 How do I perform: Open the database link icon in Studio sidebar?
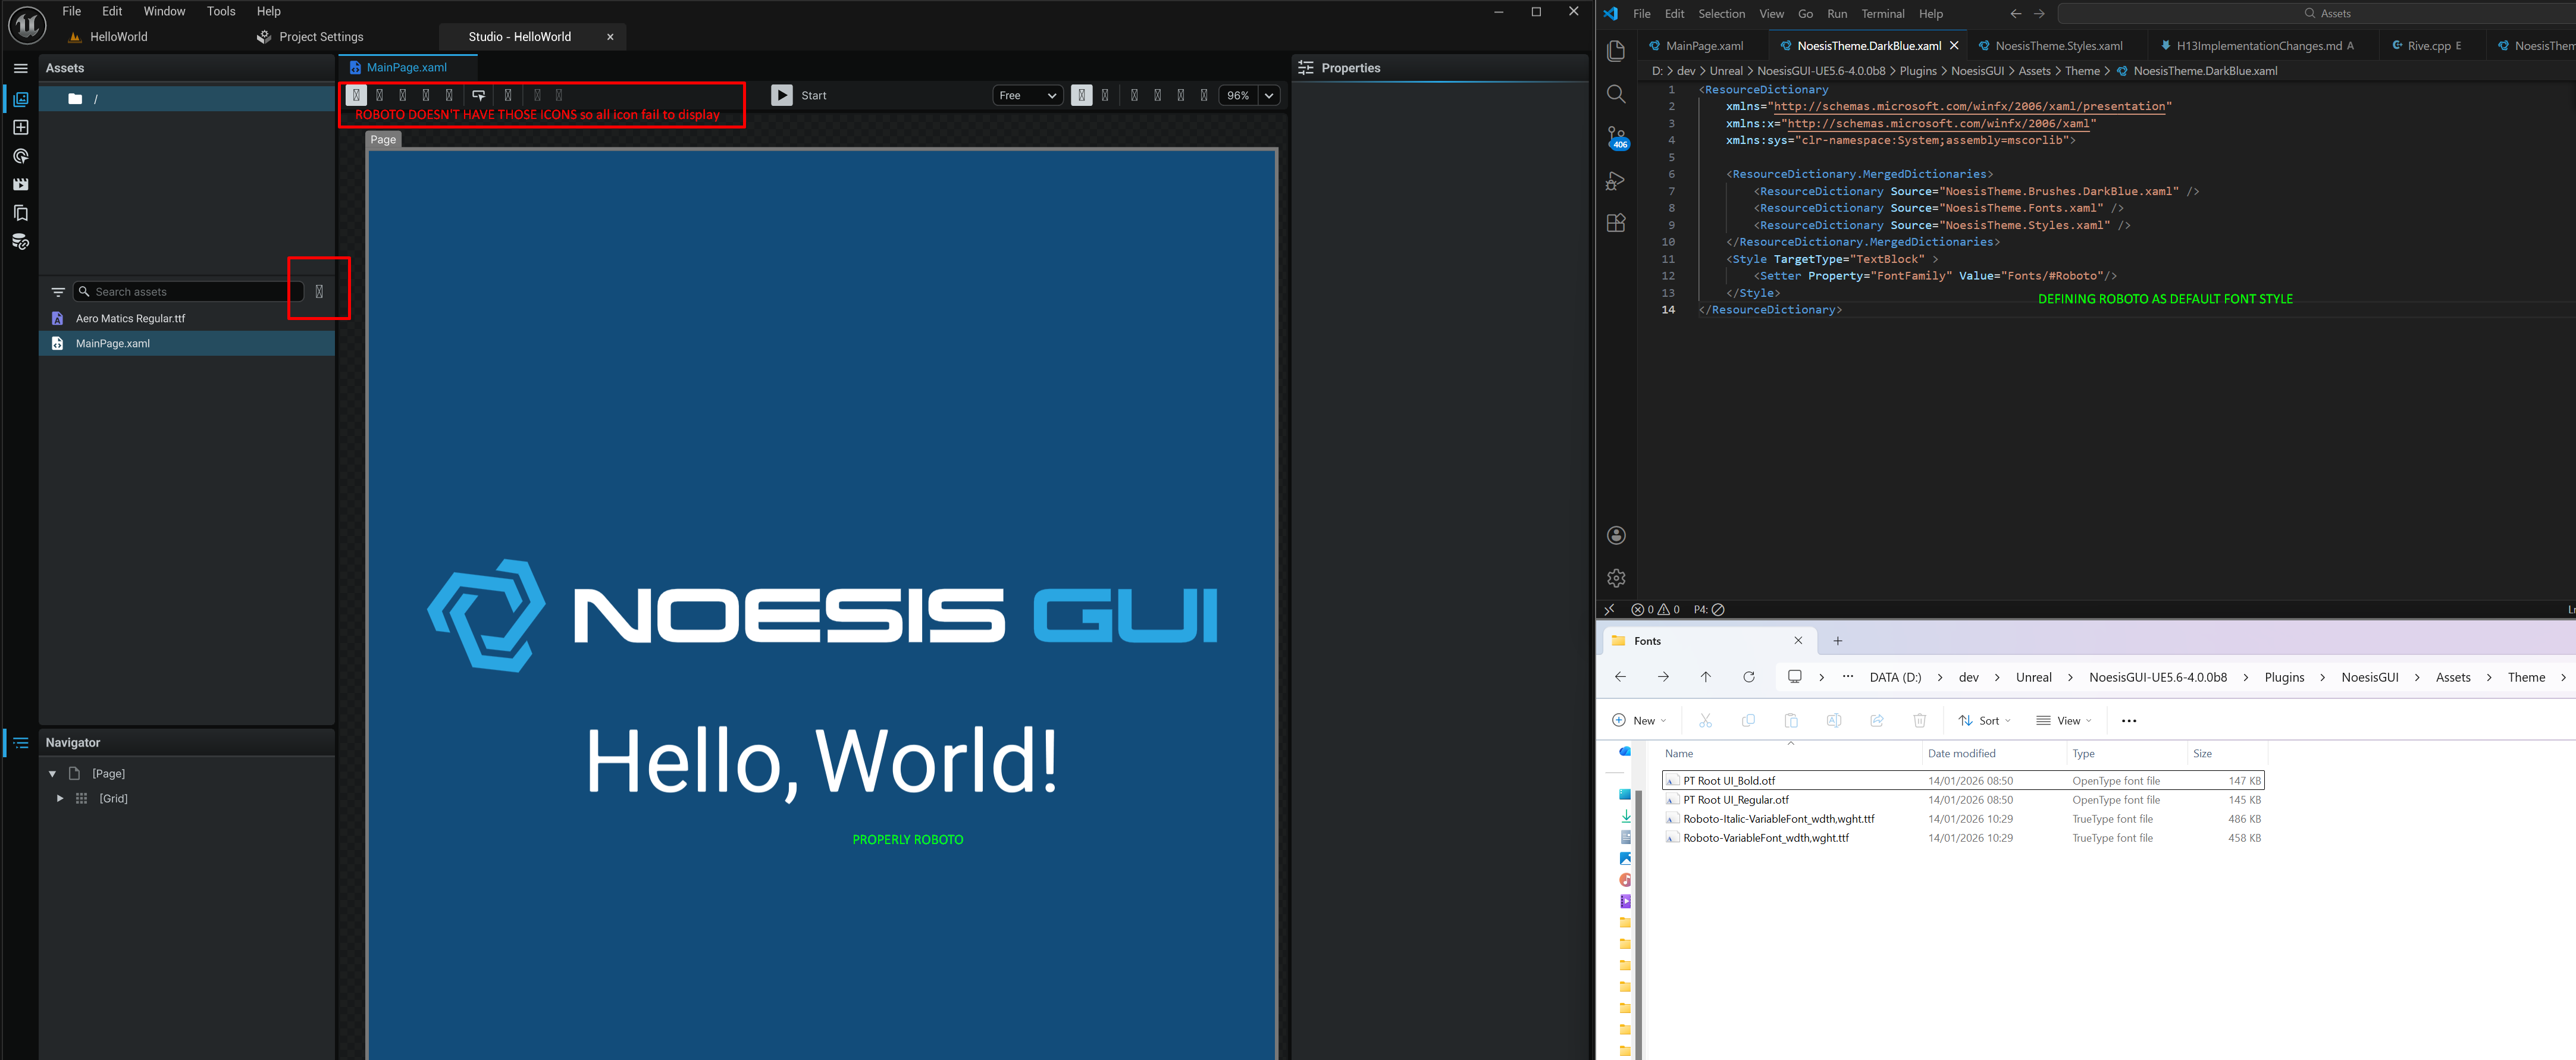20,241
